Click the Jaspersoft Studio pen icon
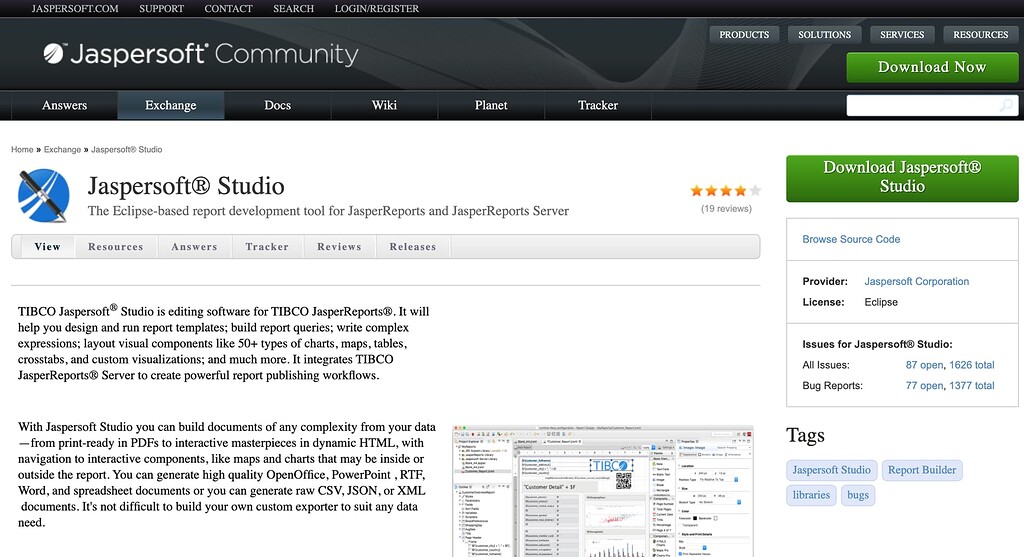 pyautogui.click(x=44, y=195)
